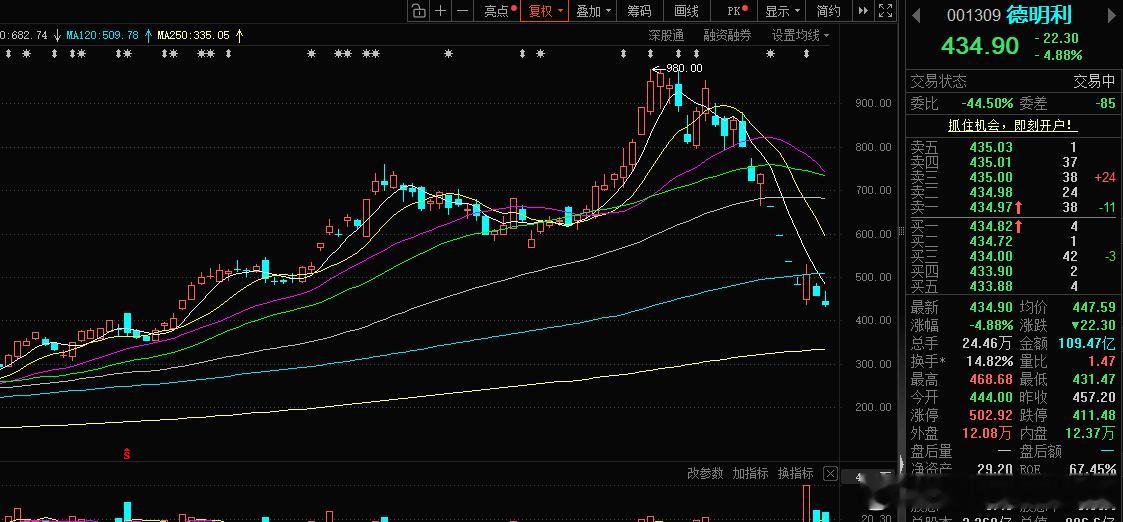Screen dimensions: 1123x522
Task: Open 筹码 chip distribution view
Action: pos(639,11)
